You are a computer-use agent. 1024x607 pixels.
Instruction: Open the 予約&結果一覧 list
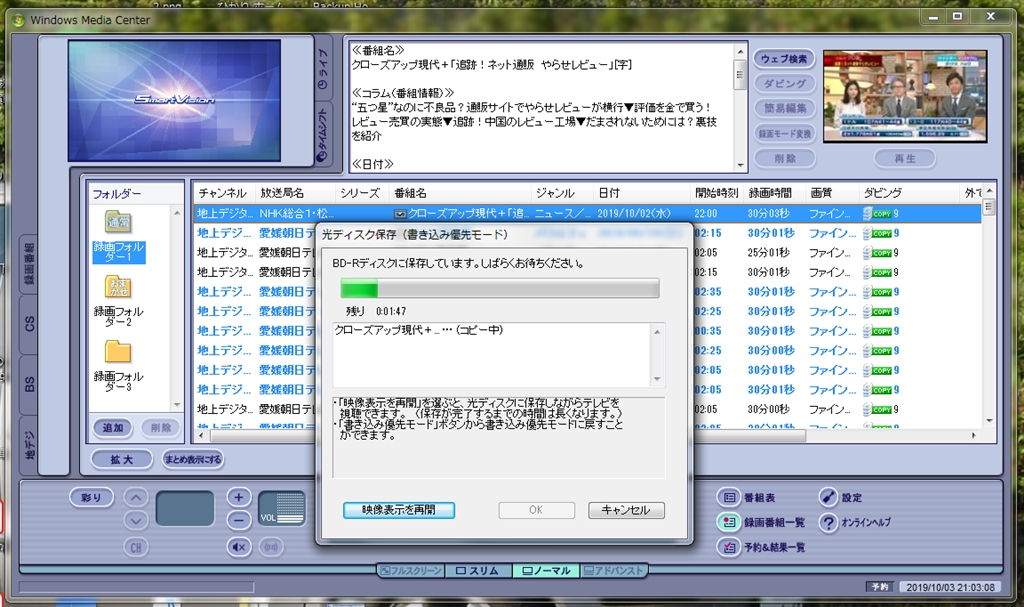tap(762, 547)
